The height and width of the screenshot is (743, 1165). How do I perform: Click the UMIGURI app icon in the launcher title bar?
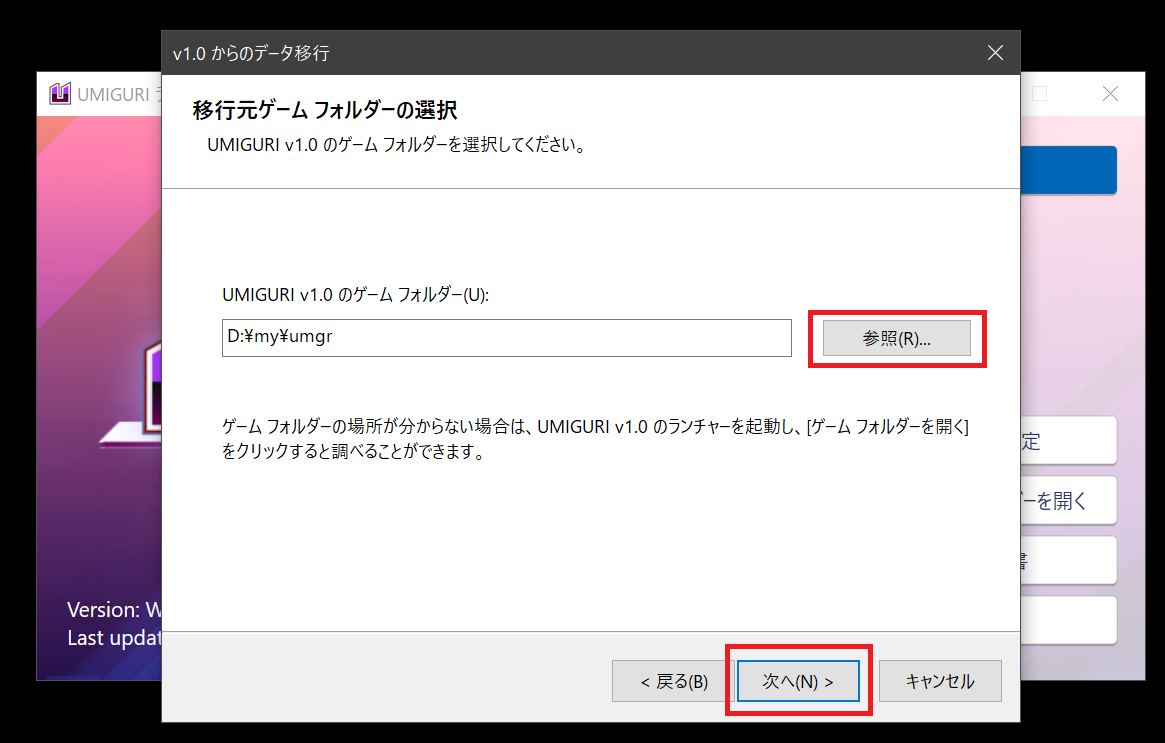(60, 94)
